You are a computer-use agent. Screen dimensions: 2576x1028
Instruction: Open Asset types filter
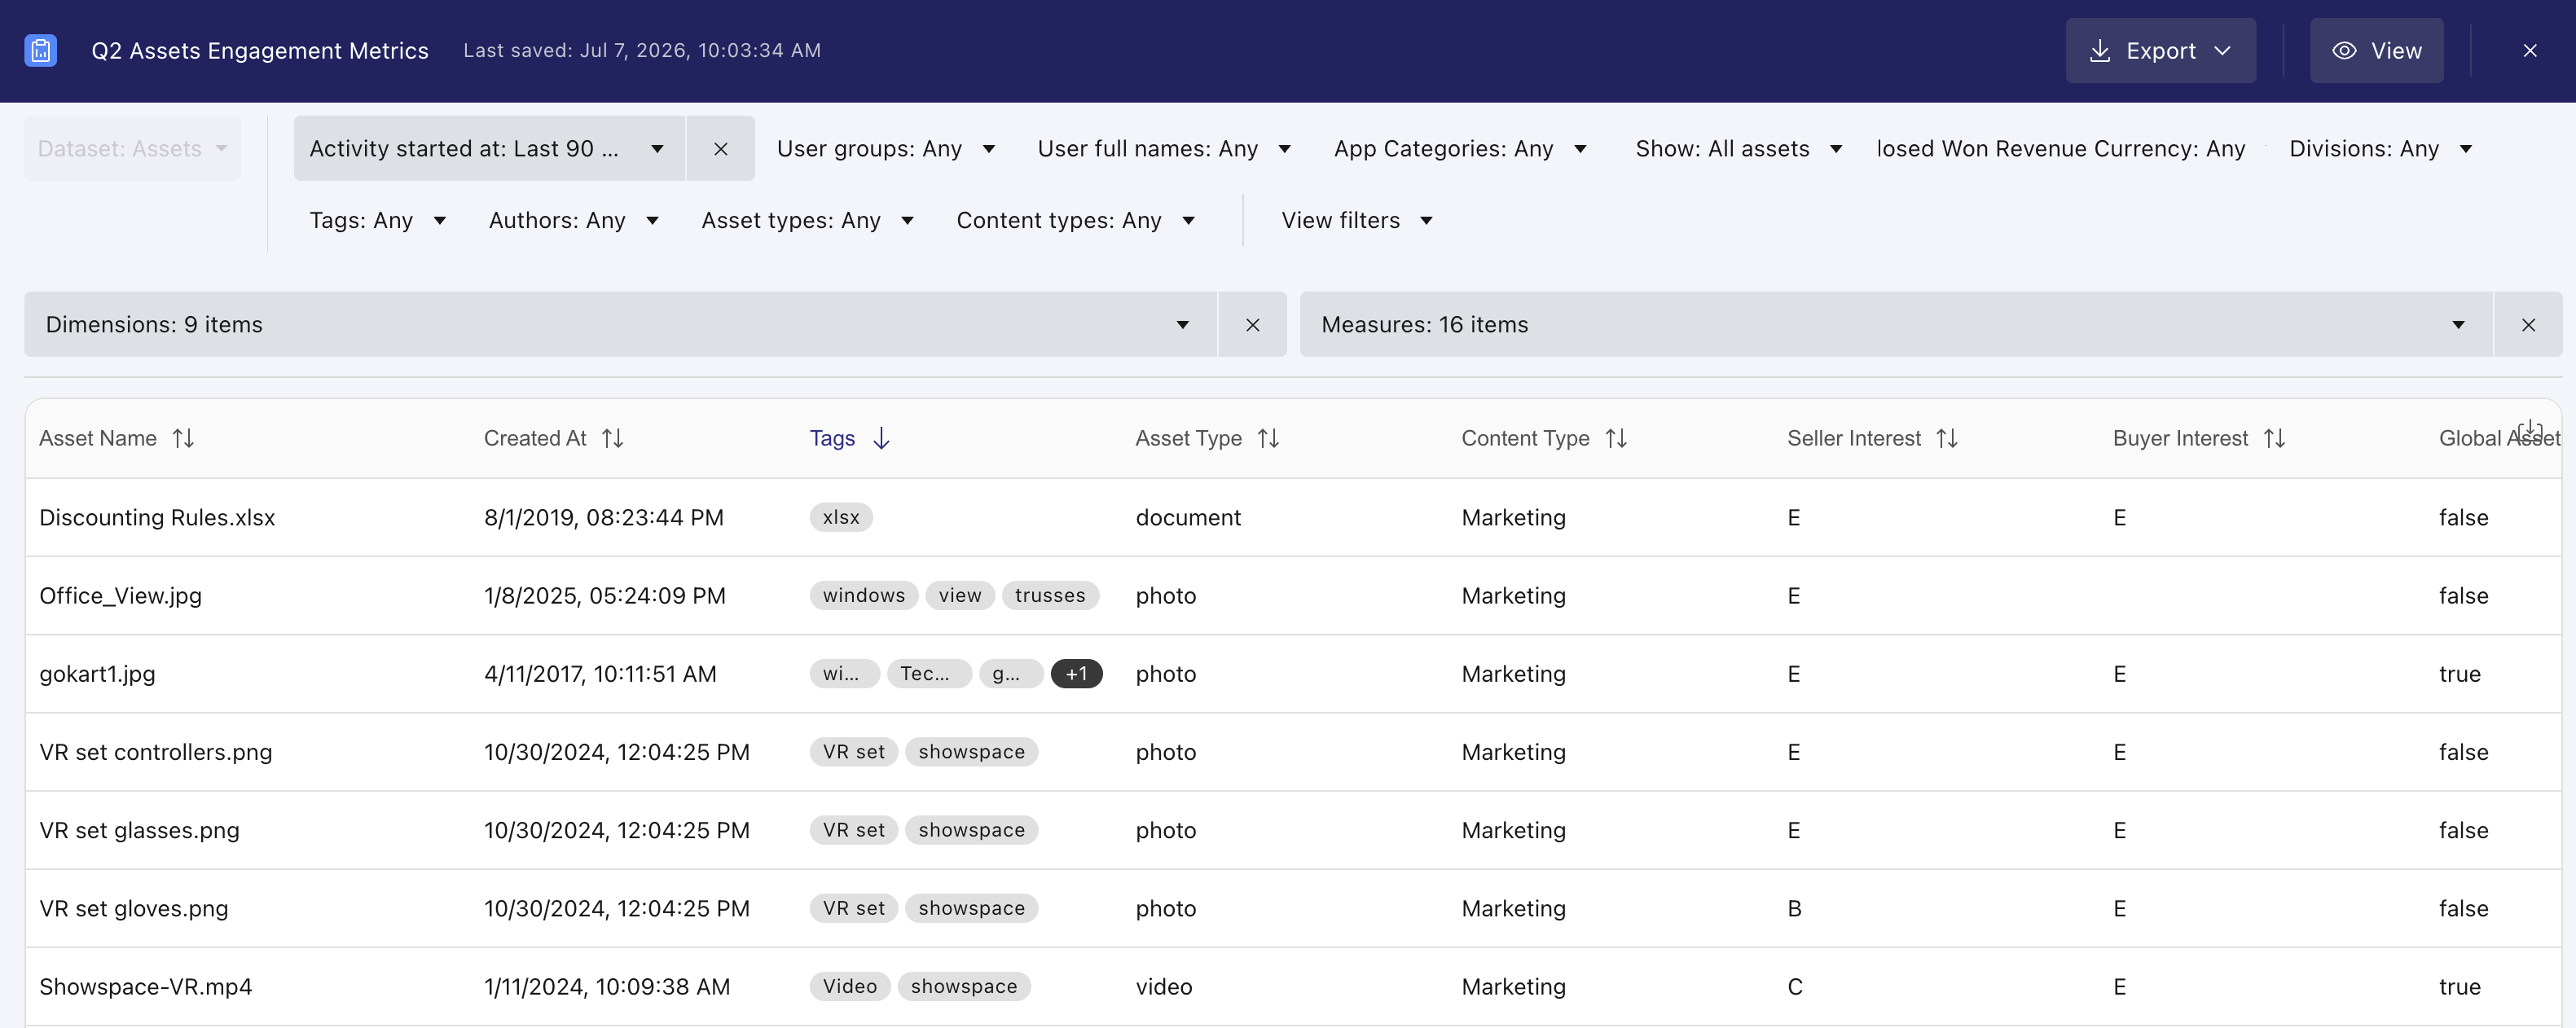[807, 220]
